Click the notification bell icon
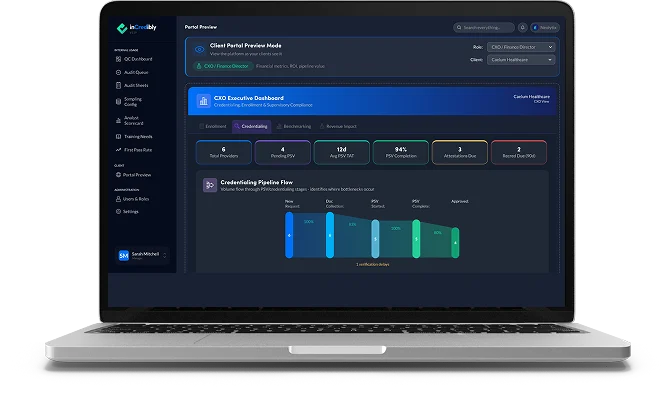The image size is (669, 408). coord(522,28)
